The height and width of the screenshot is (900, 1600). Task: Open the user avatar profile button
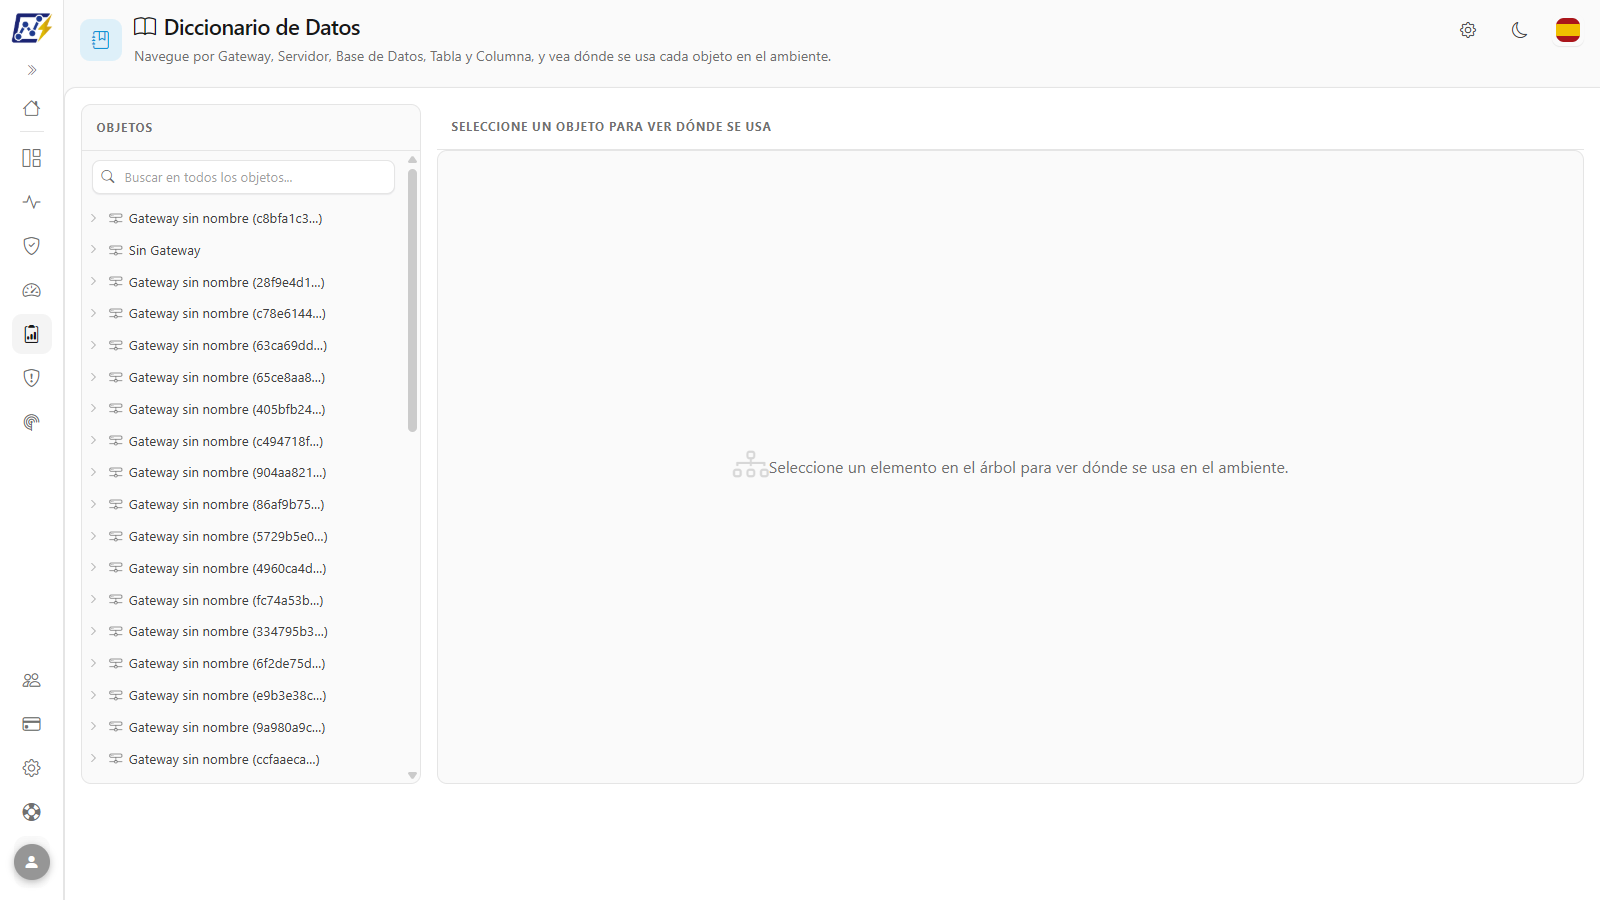[32, 862]
